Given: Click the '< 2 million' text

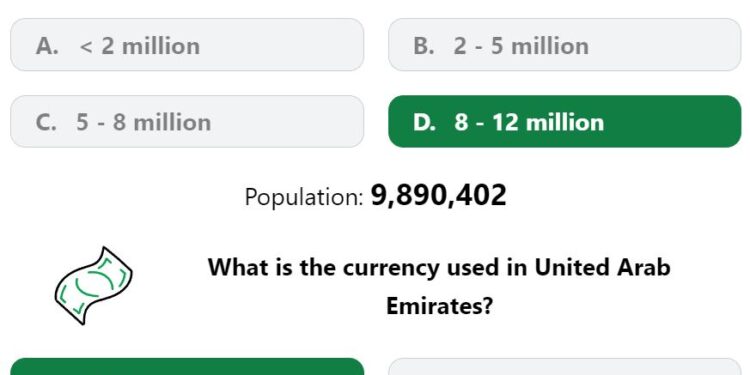Looking at the screenshot, I should point(140,46).
